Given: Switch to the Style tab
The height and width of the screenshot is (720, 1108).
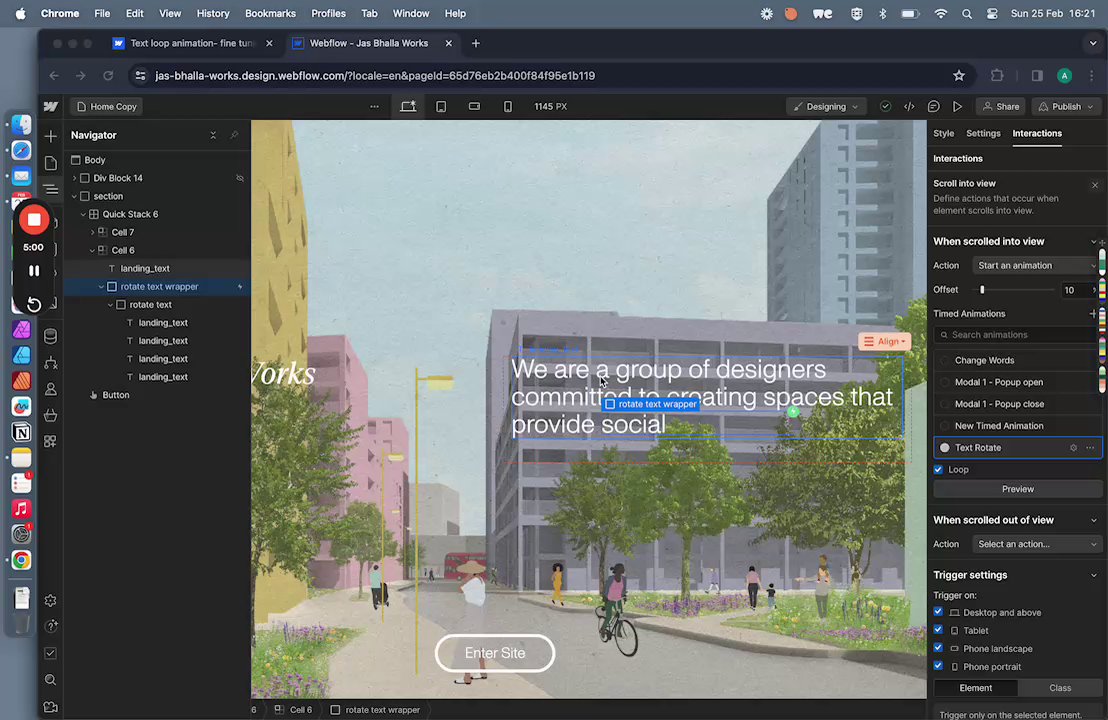Looking at the screenshot, I should [943, 134].
